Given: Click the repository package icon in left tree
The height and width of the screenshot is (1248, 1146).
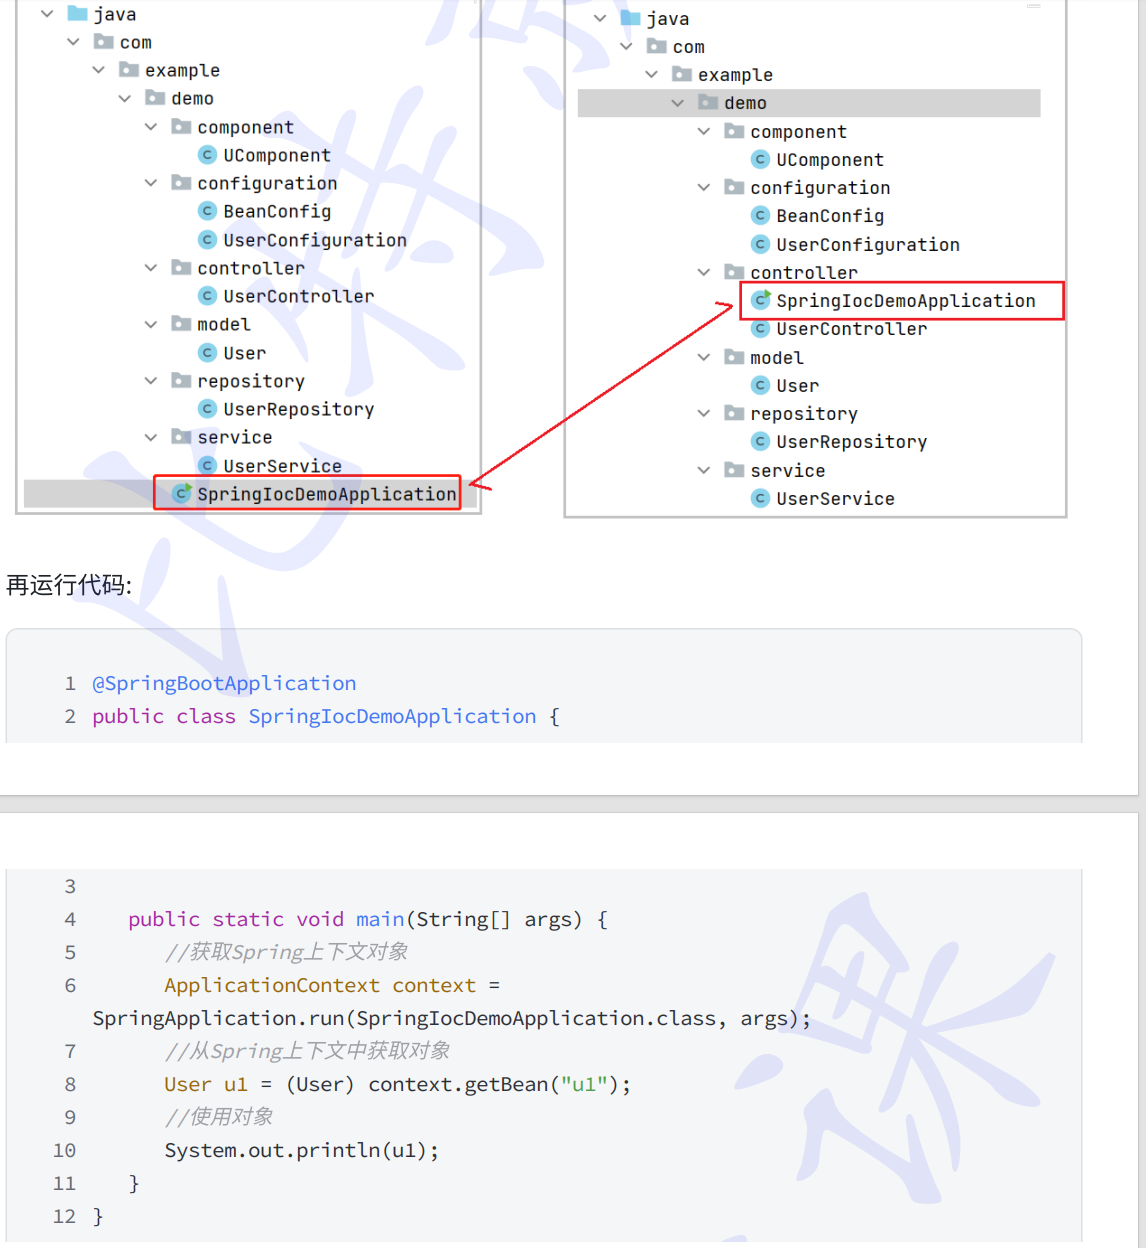Looking at the screenshot, I should click(x=181, y=380).
